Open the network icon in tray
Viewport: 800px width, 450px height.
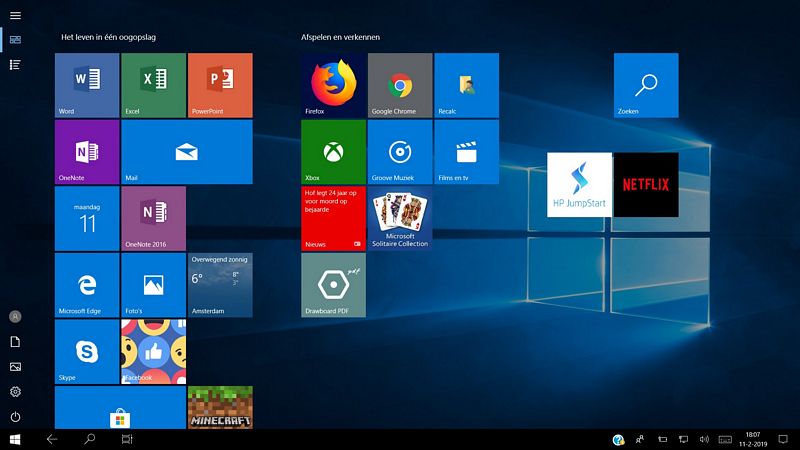[x=684, y=439]
